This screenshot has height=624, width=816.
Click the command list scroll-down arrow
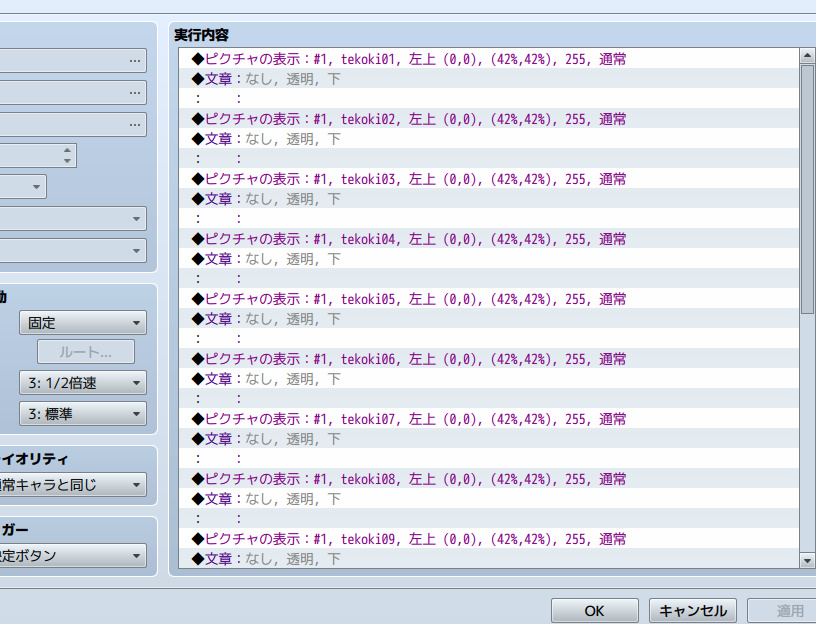(807, 561)
